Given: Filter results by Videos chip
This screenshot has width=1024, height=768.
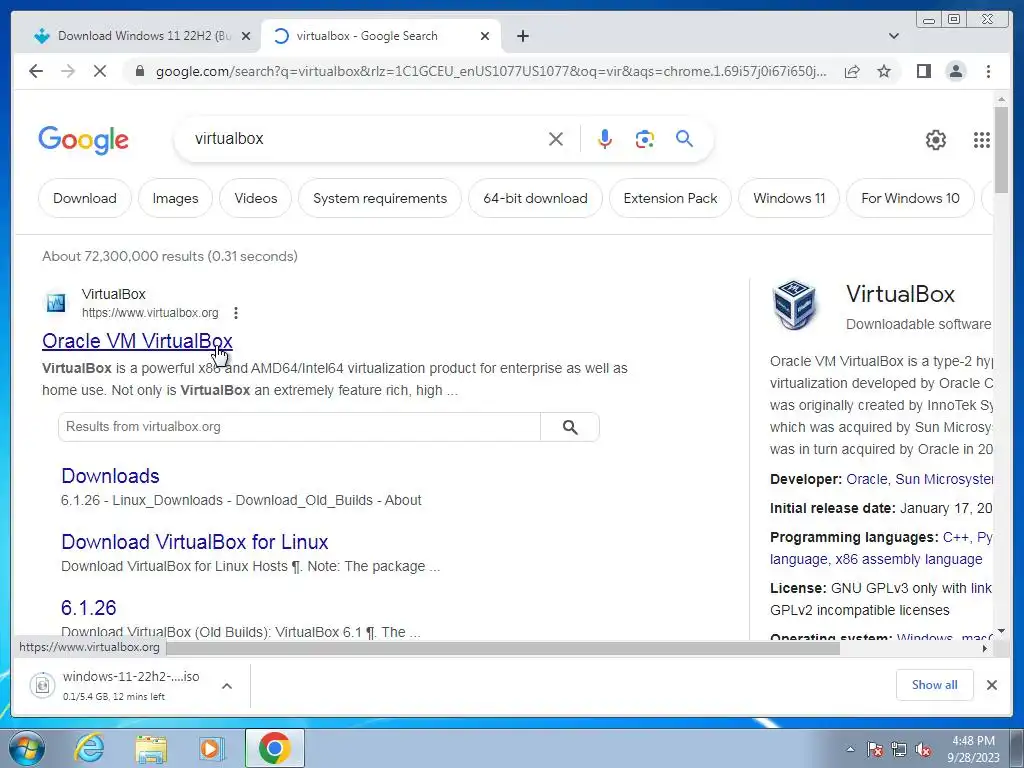Looking at the screenshot, I should pyautogui.click(x=255, y=199).
